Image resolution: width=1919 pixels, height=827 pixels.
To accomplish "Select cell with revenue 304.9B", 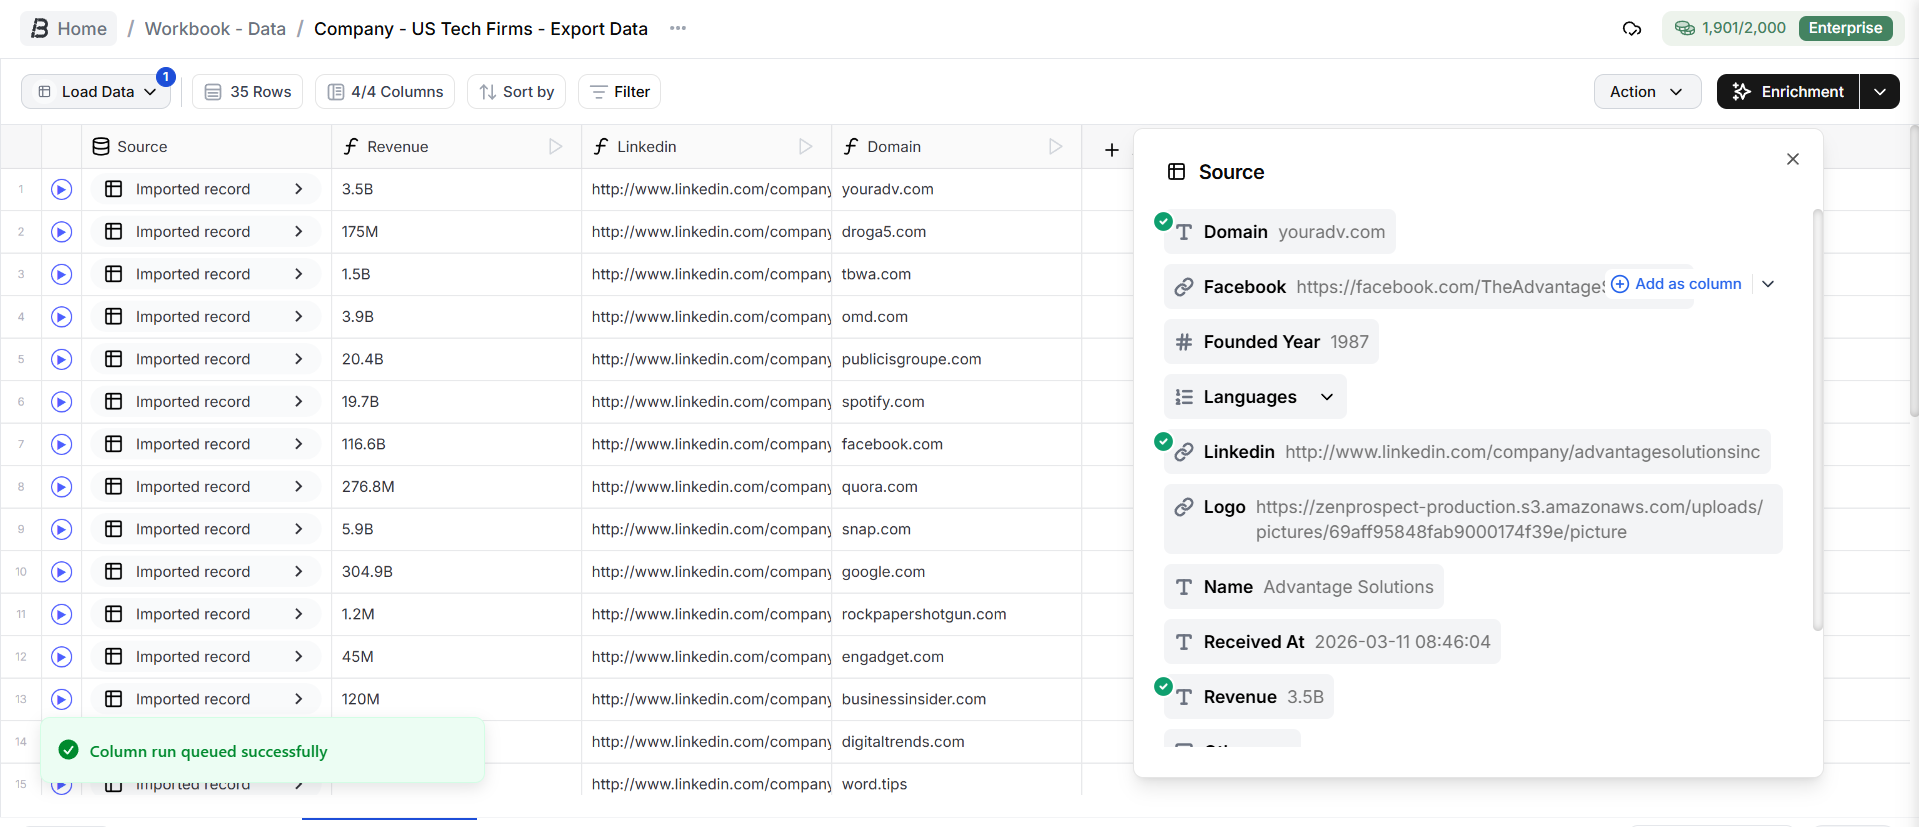I will point(456,572).
